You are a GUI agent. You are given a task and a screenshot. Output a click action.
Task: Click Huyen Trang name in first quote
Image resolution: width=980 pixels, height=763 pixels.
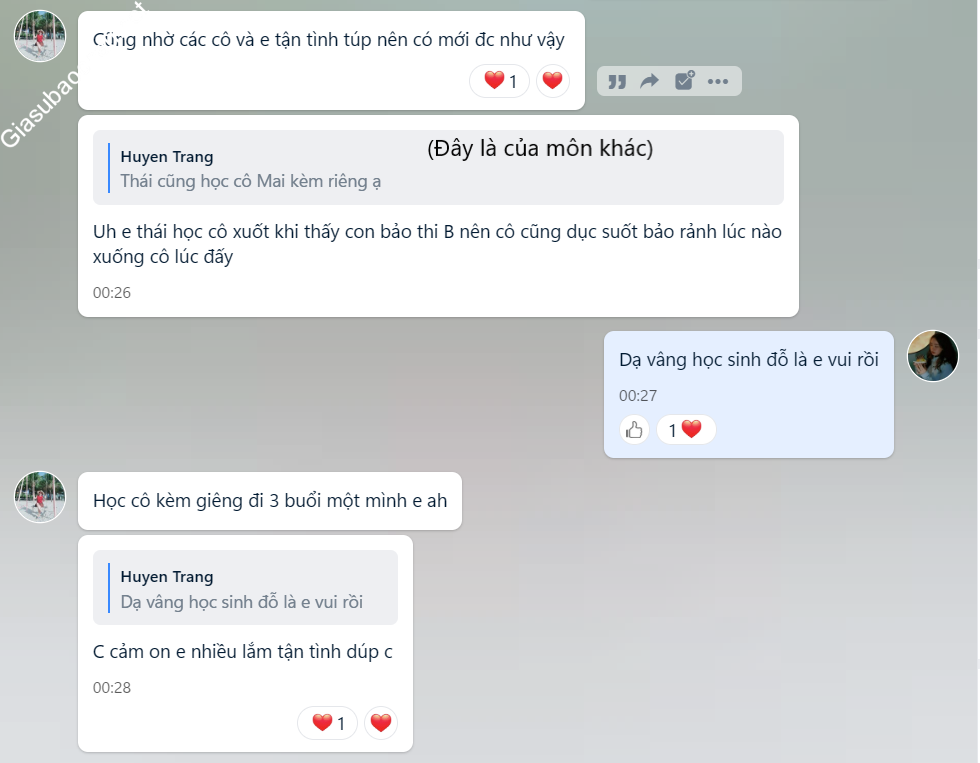pyautogui.click(x=167, y=156)
